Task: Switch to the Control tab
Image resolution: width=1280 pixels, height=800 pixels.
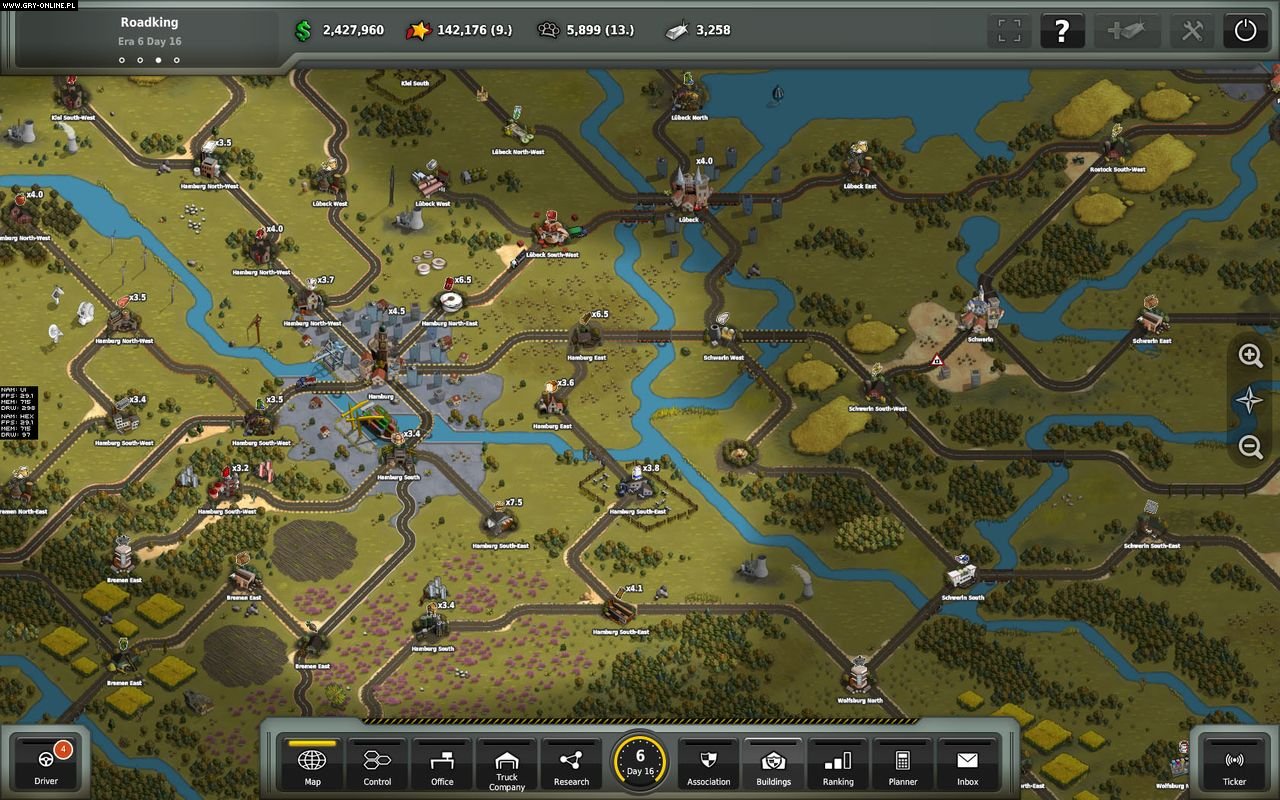Action: [378, 764]
